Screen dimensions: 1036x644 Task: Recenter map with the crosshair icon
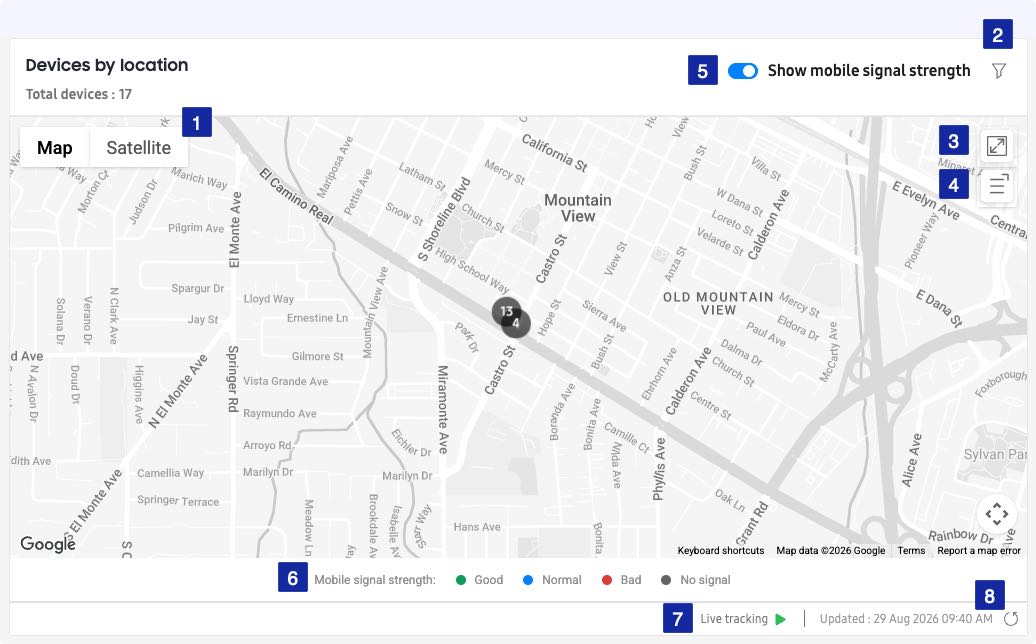pyautogui.click(x=996, y=513)
